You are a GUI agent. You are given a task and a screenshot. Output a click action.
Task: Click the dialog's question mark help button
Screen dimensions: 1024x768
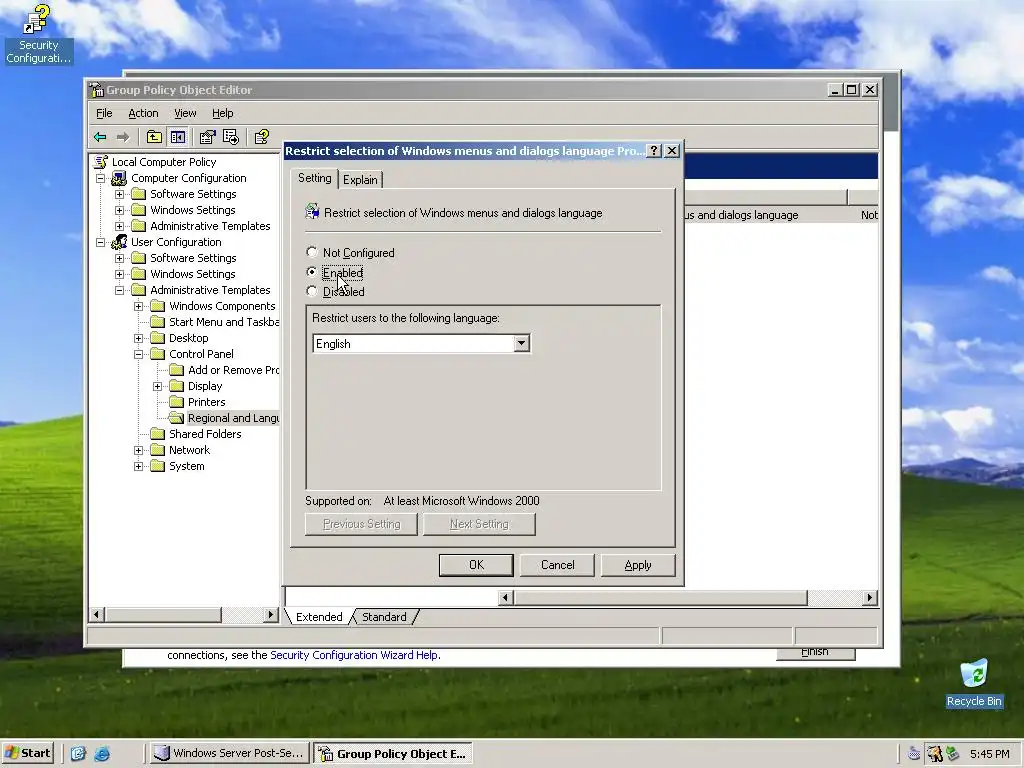pos(654,151)
